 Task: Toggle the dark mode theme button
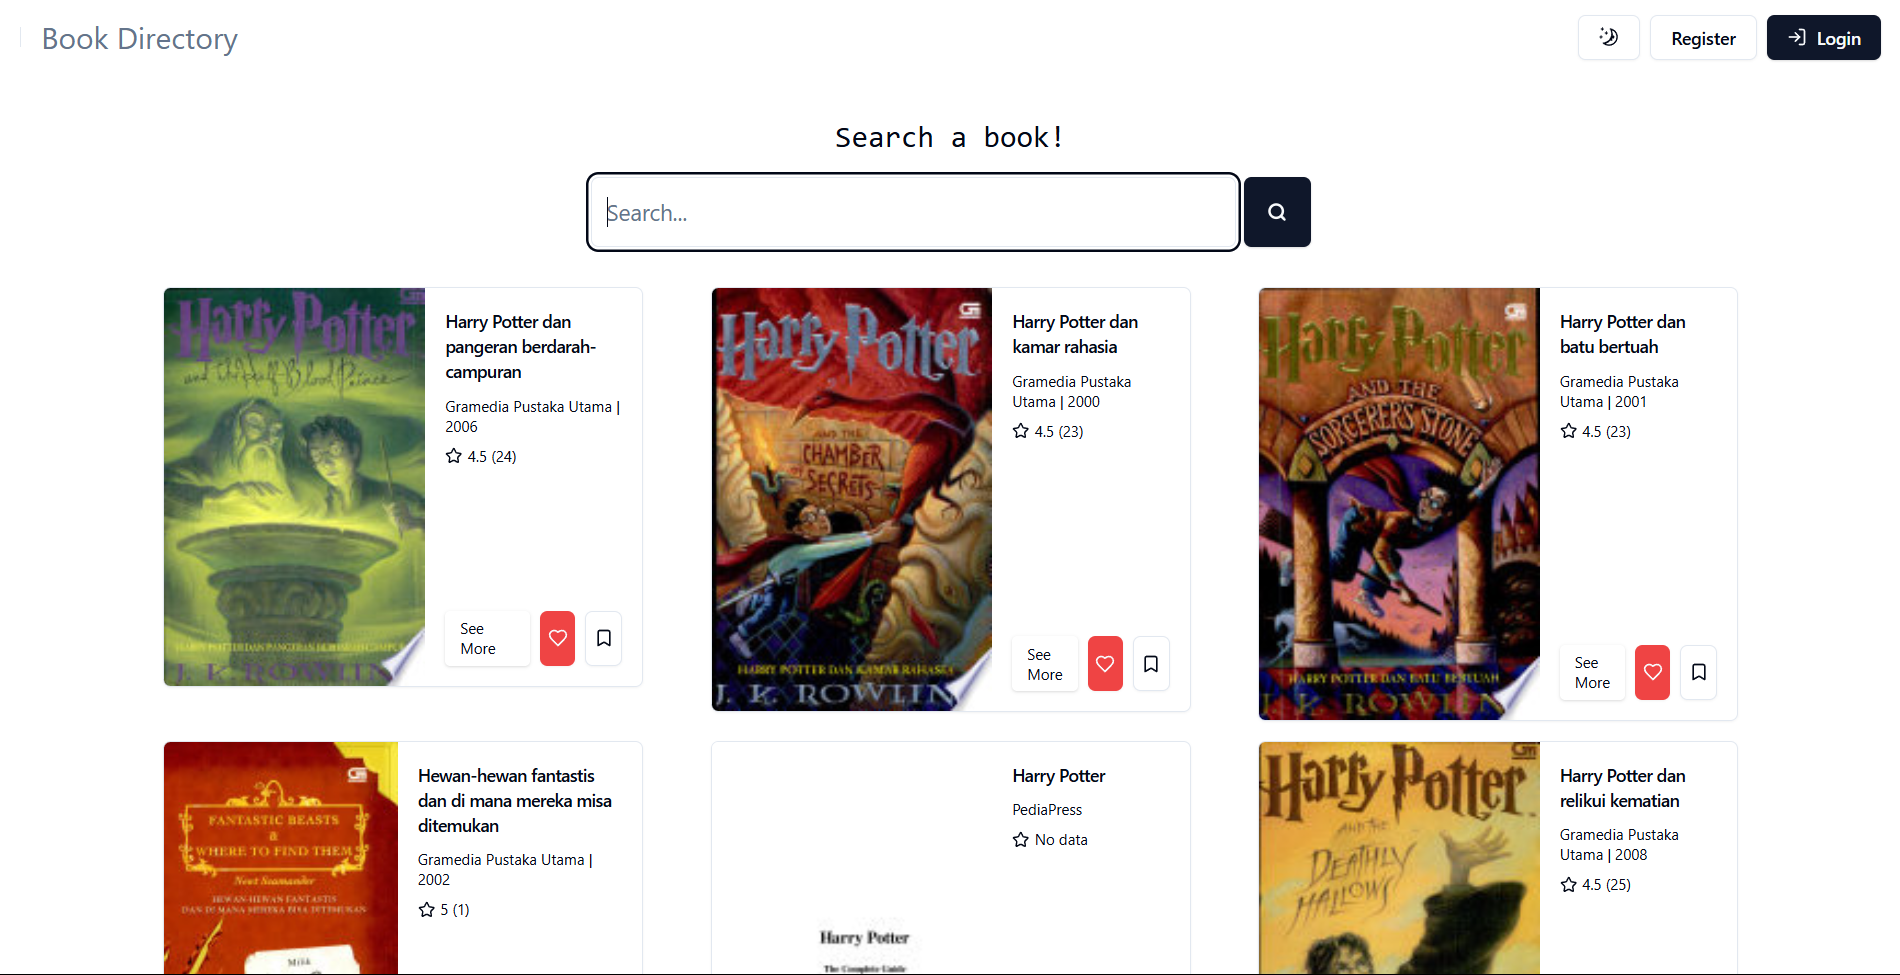click(x=1608, y=38)
